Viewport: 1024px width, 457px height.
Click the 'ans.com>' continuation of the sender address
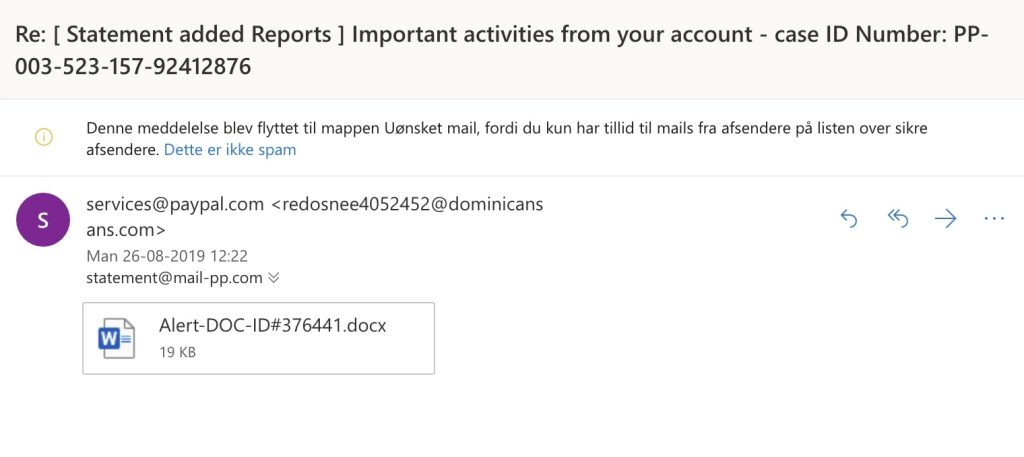(x=126, y=230)
